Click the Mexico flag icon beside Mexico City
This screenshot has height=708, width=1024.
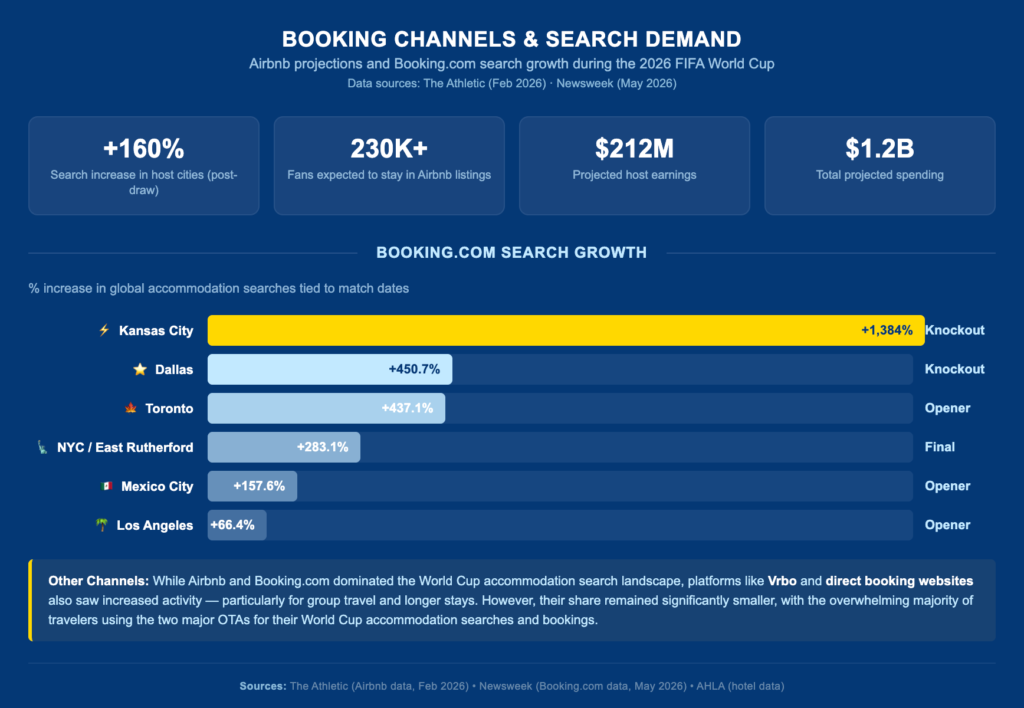pos(107,486)
